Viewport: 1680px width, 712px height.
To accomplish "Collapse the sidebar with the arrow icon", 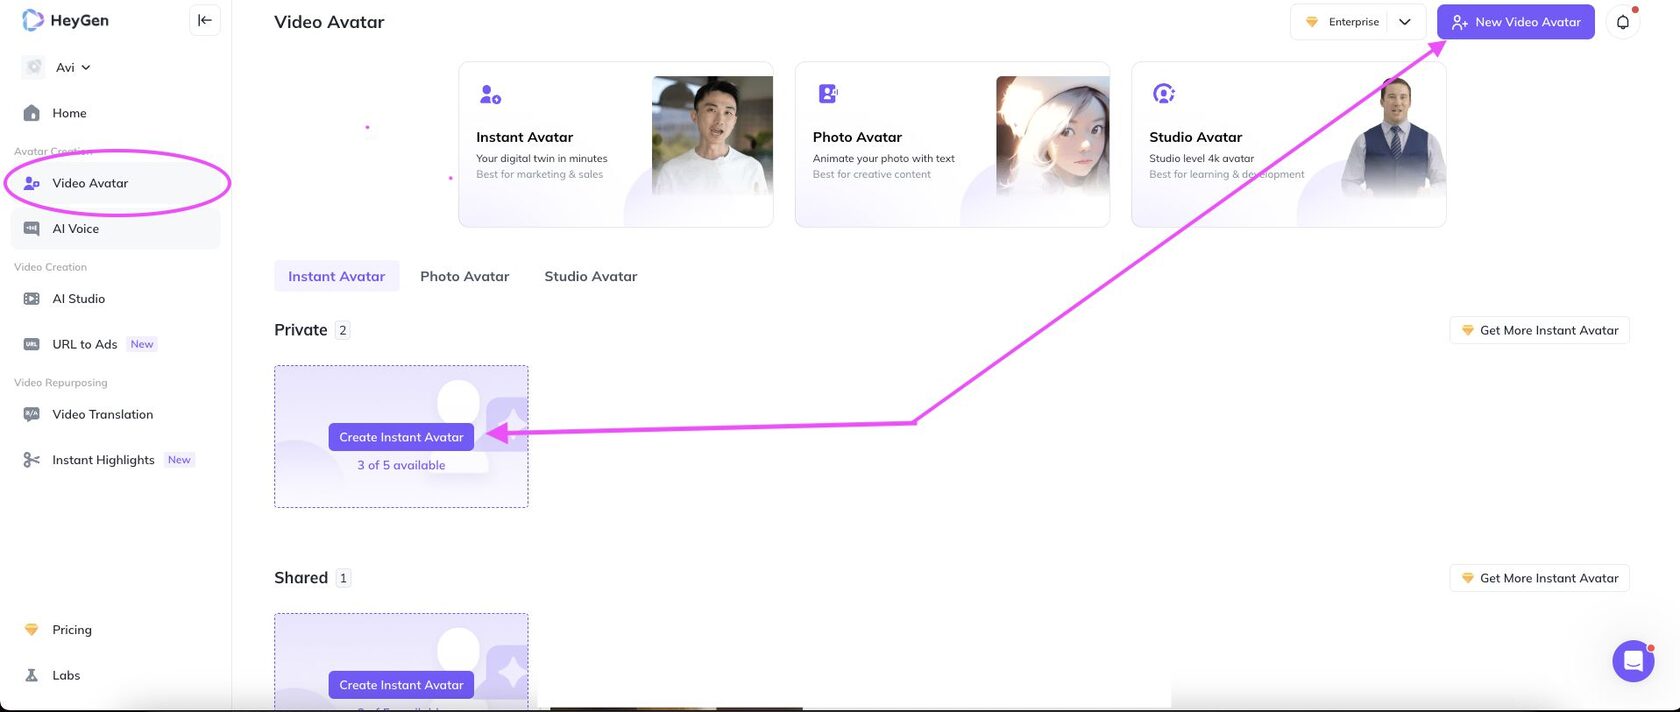I will tap(205, 20).
